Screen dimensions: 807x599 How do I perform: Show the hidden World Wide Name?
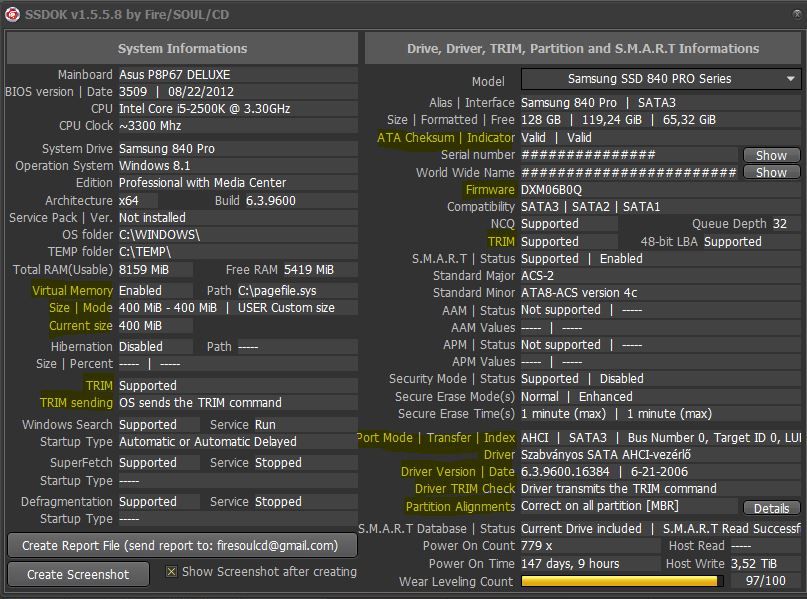point(771,172)
